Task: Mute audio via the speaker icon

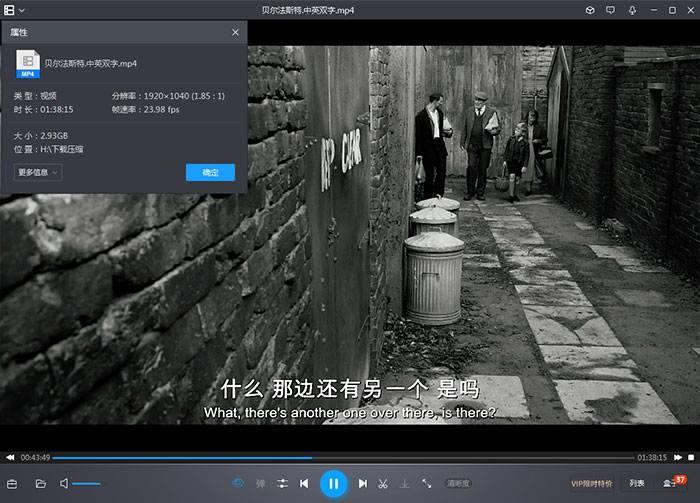Action: click(64, 483)
